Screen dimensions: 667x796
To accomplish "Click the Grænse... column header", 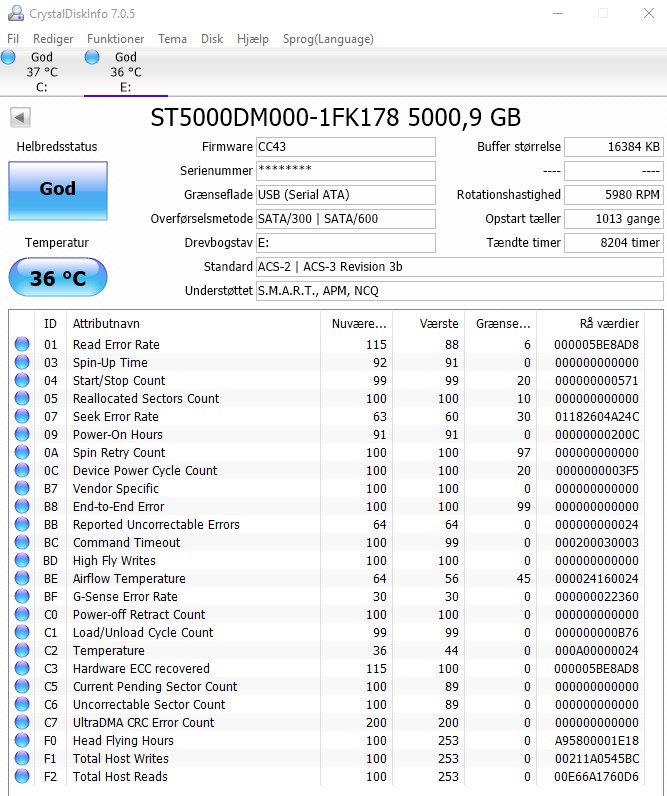I will pyautogui.click(x=501, y=324).
